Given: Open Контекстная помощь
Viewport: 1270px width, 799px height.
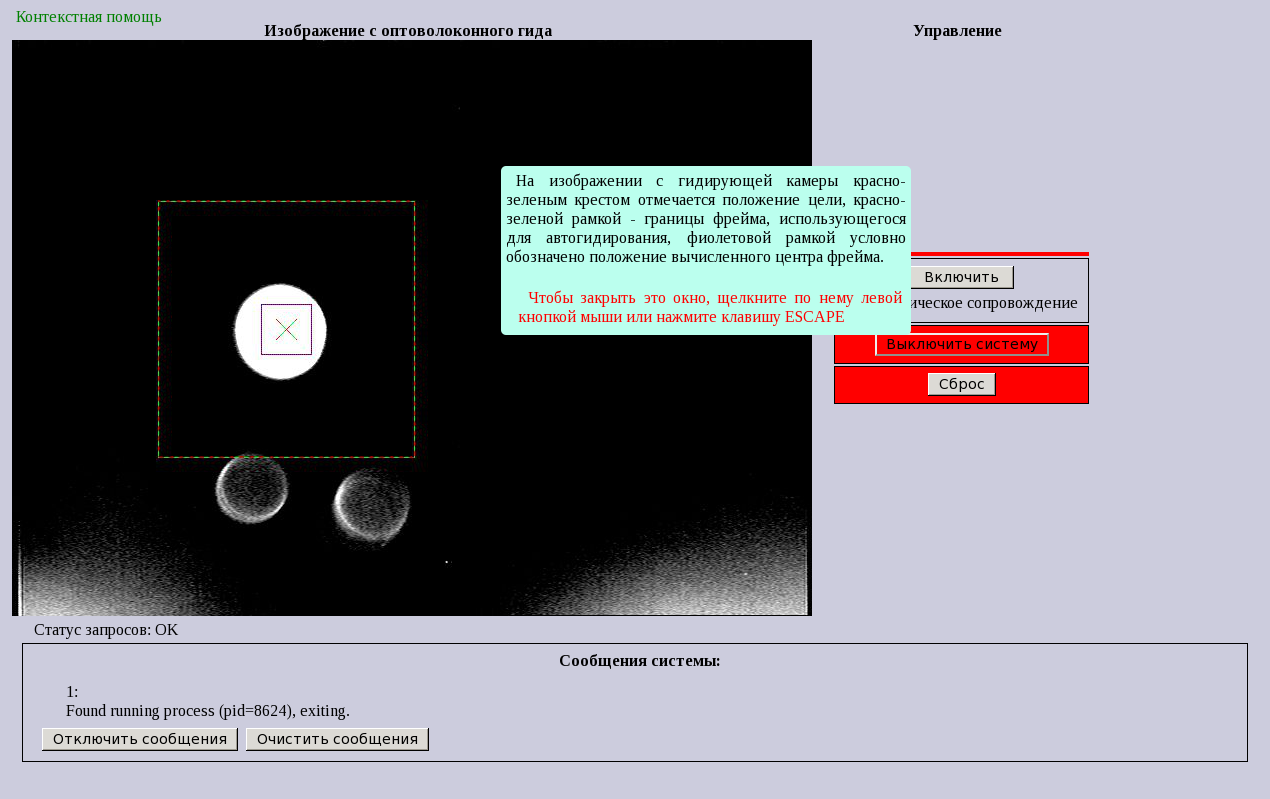Looking at the screenshot, I should tap(88, 16).
